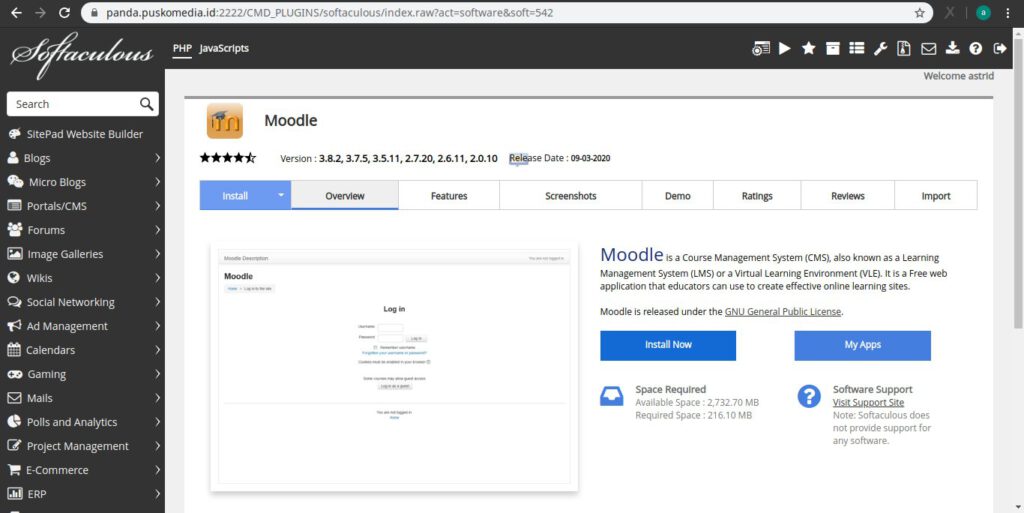Expand the Gaming category
The image size is (1024, 513).
click(82, 374)
